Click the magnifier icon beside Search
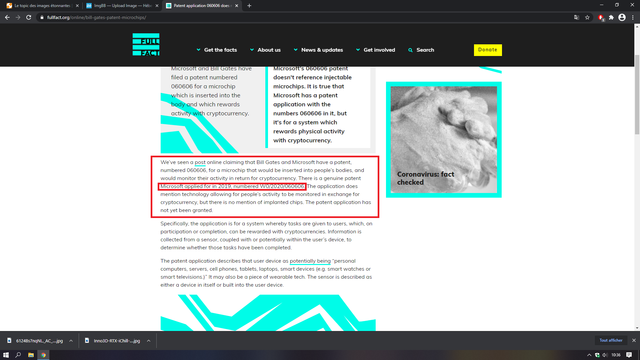The image size is (640, 360). tap(410, 50)
